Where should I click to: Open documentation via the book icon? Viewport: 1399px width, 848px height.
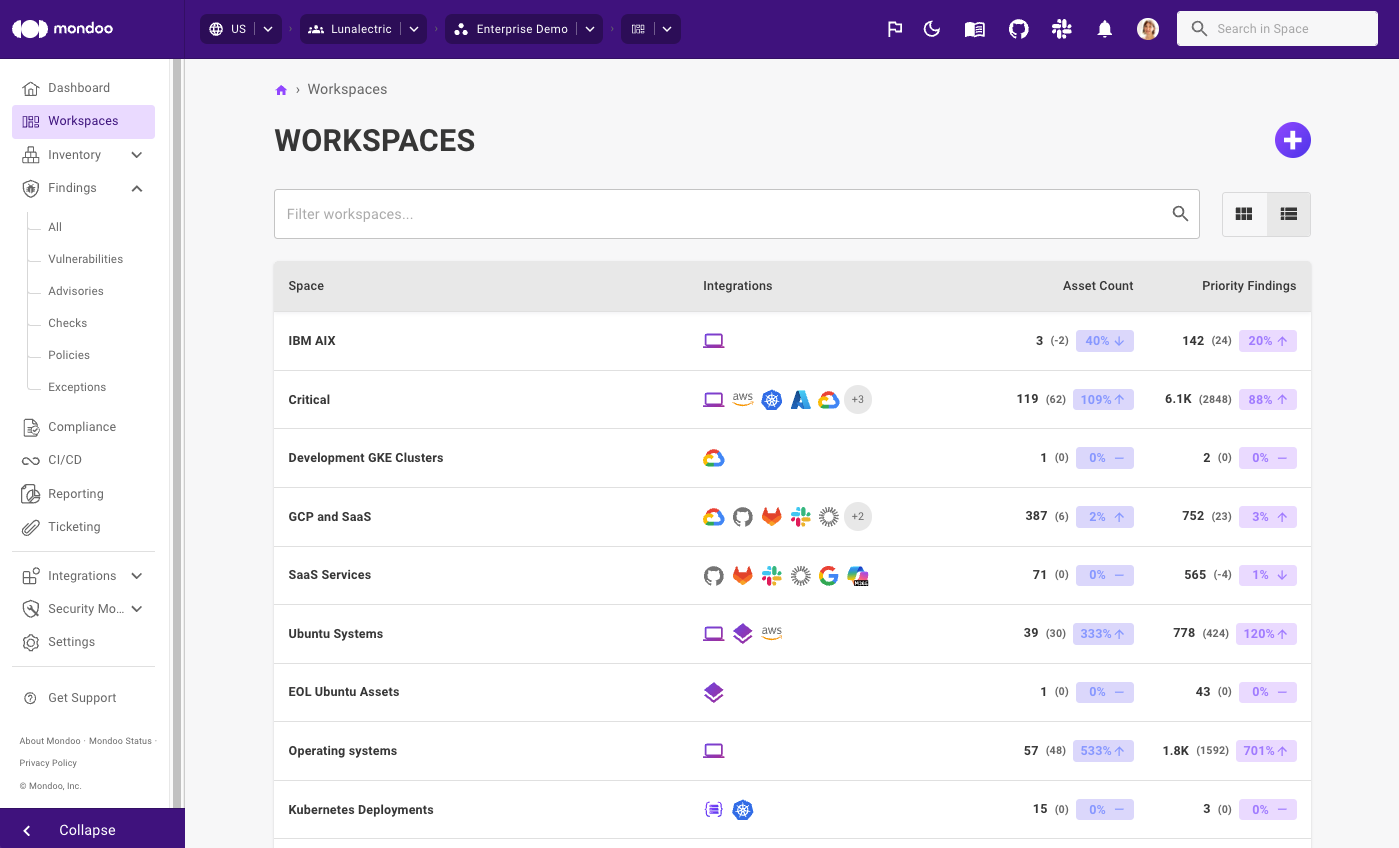974,28
